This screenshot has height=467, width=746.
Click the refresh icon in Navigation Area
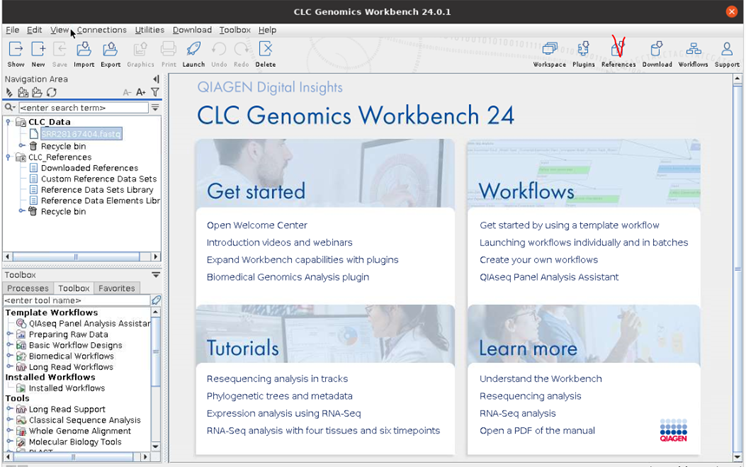click(x=51, y=92)
